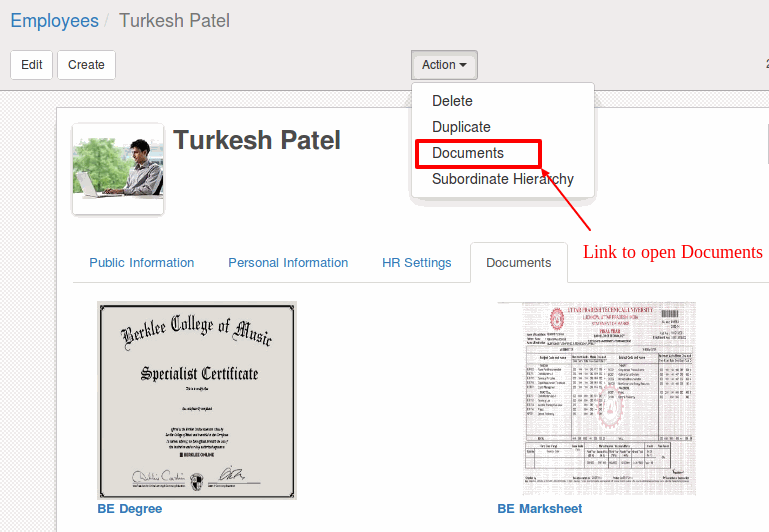Select the Documents tab
This screenshot has width=769, height=532.
pos(518,263)
